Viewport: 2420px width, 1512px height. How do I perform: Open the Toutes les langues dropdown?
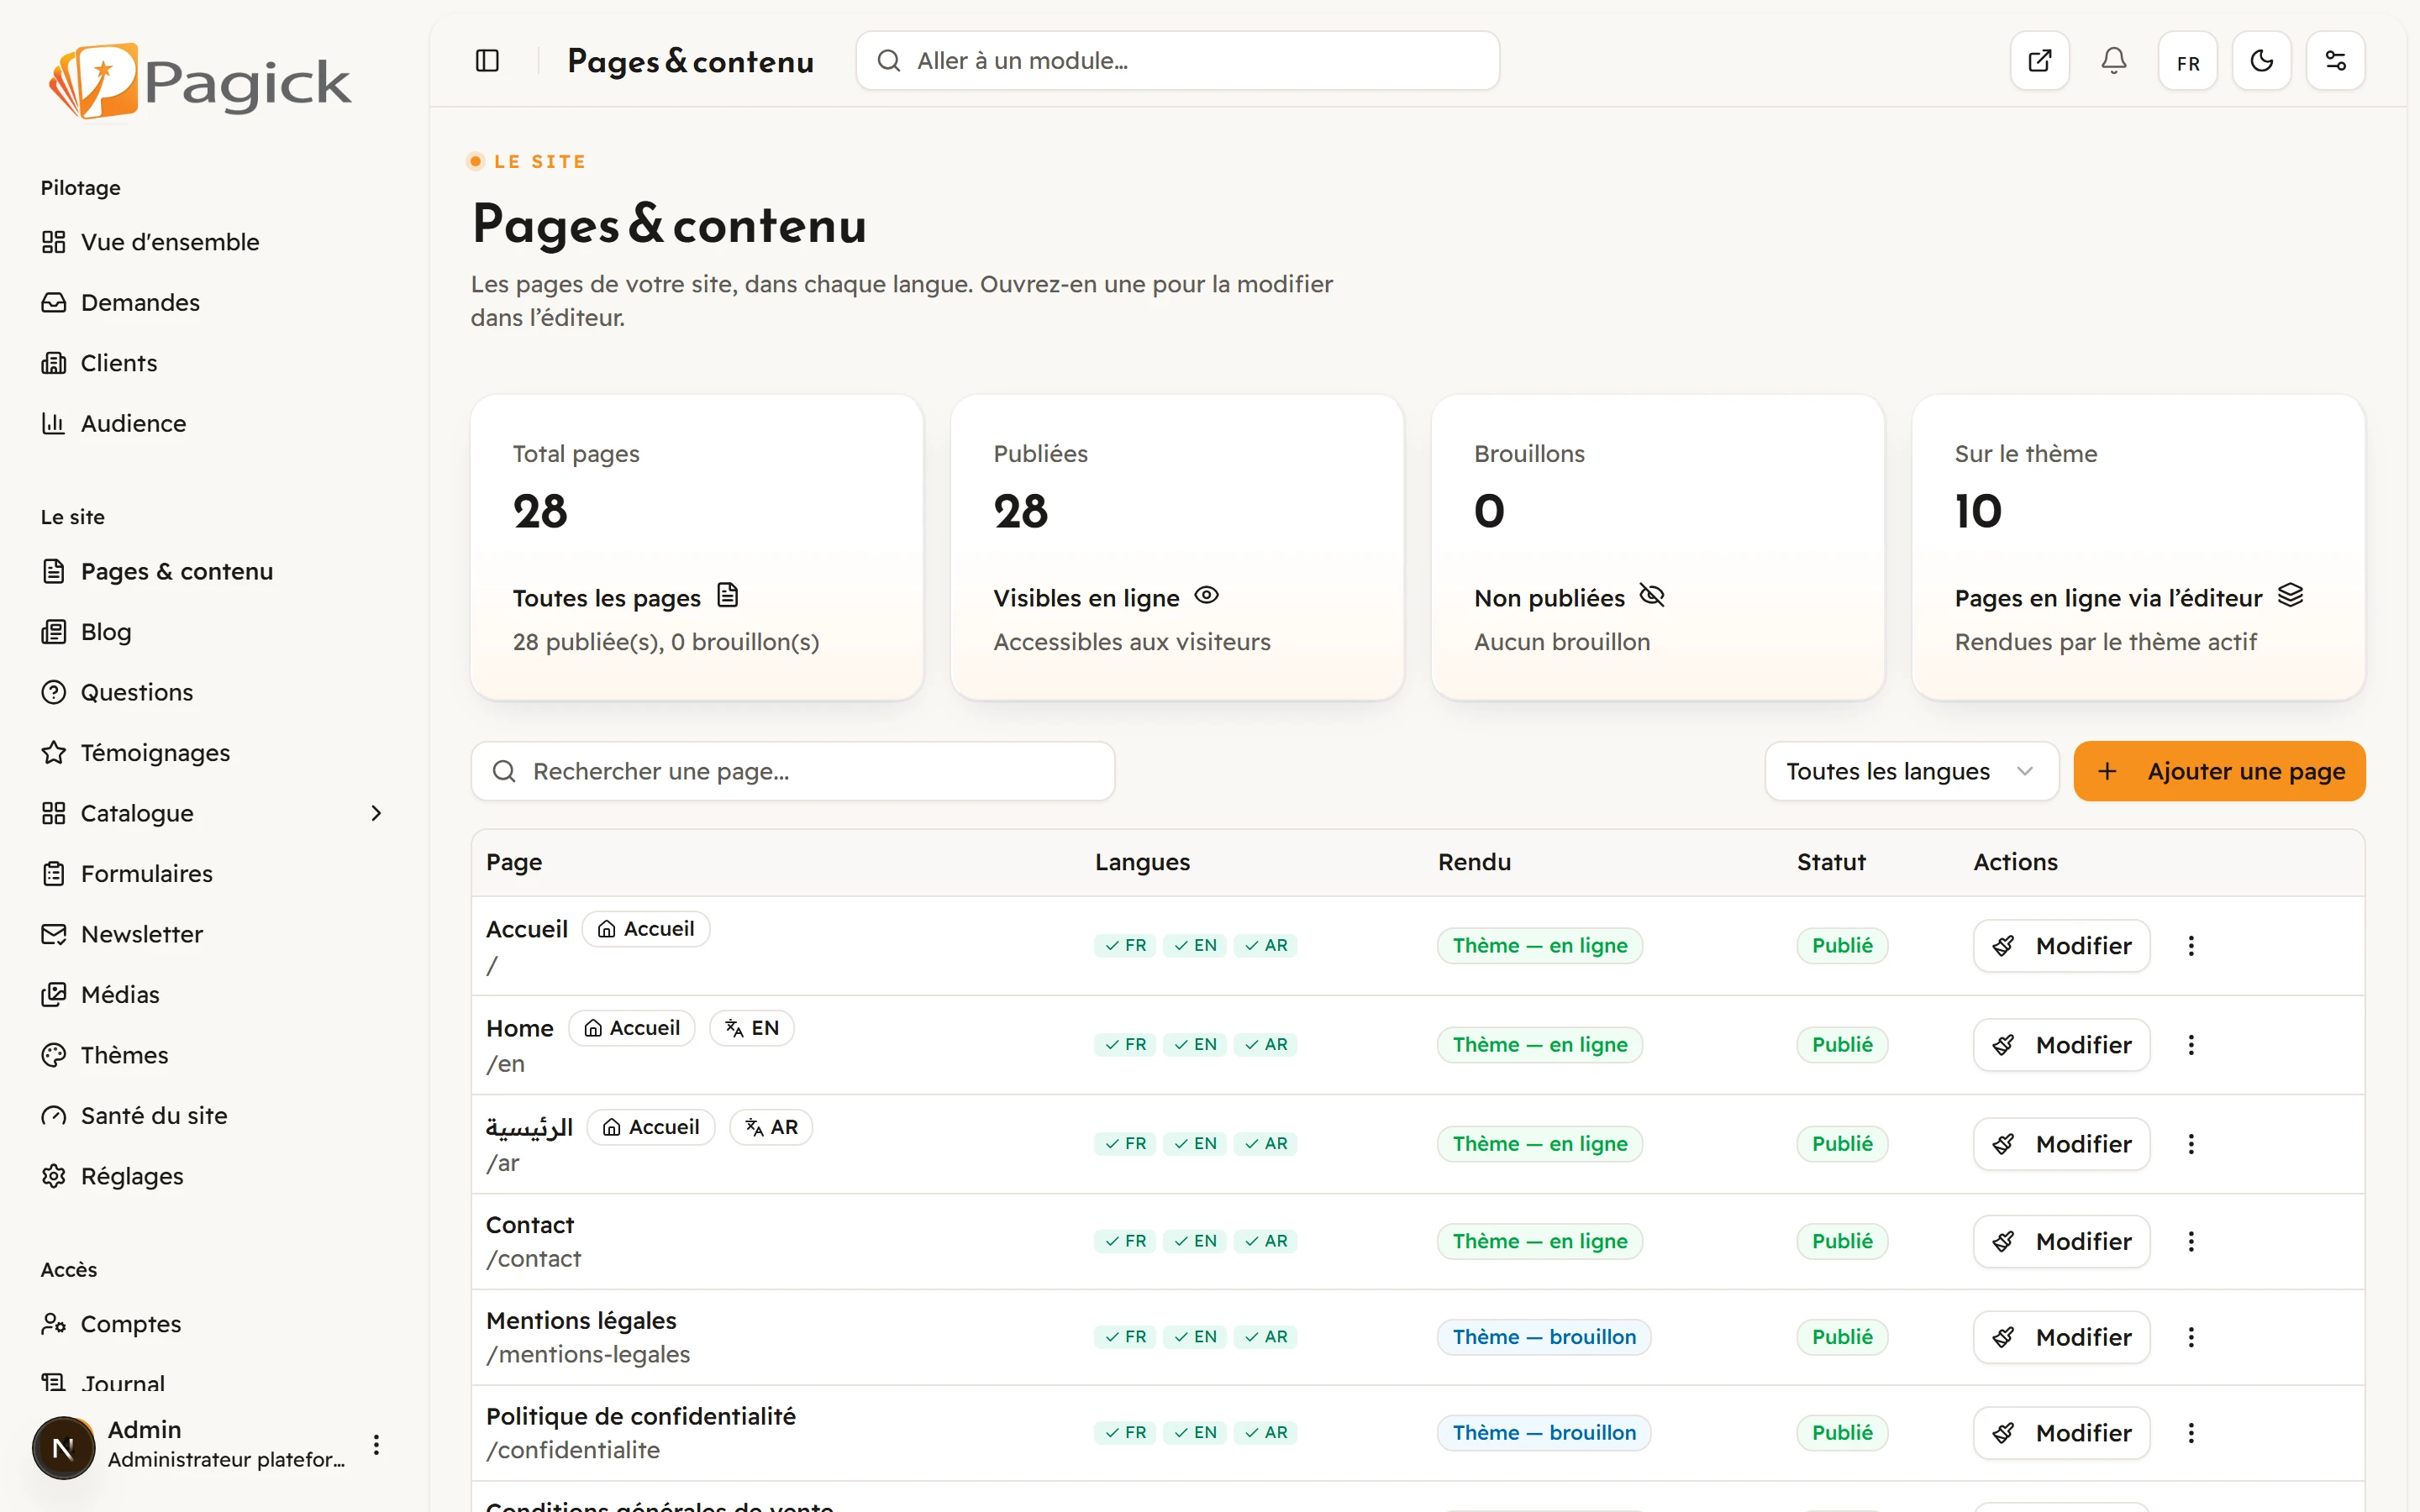[1910, 771]
